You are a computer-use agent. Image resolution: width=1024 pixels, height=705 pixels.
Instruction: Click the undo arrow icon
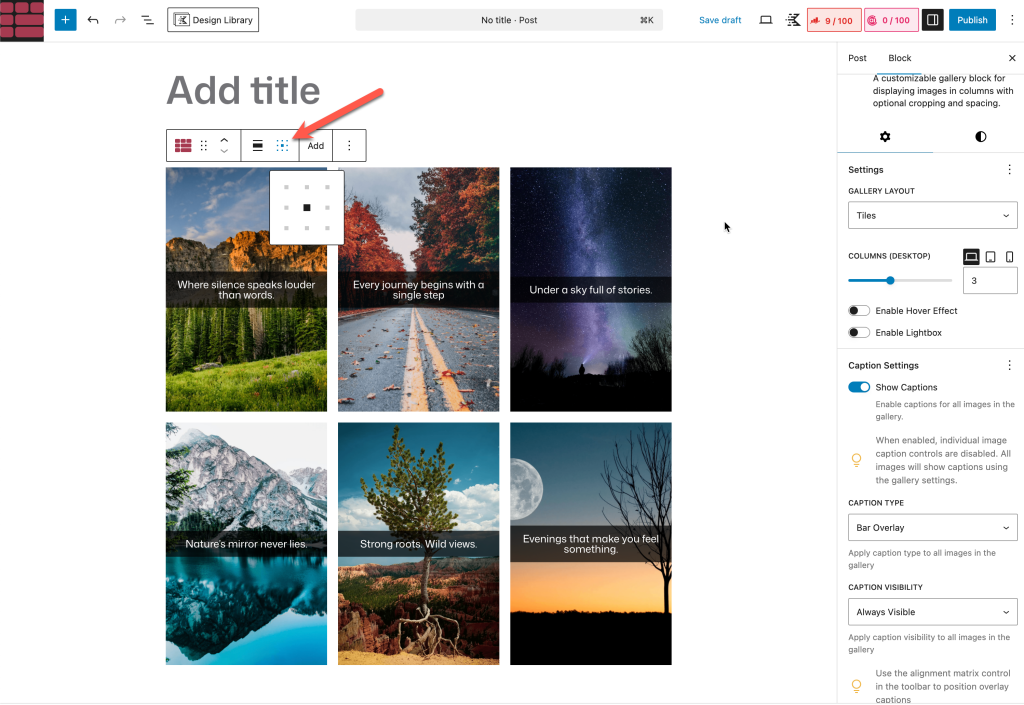click(x=93, y=20)
